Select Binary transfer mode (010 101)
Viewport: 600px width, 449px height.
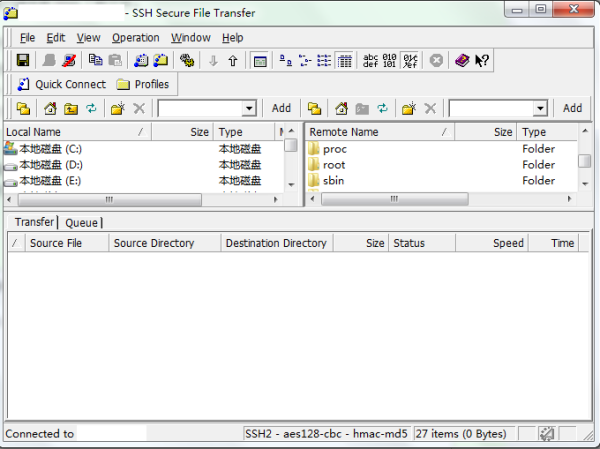[x=389, y=60]
